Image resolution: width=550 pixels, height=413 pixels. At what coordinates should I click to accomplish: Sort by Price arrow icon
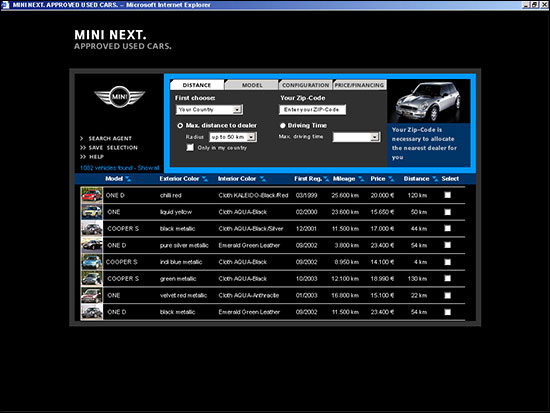click(391, 179)
